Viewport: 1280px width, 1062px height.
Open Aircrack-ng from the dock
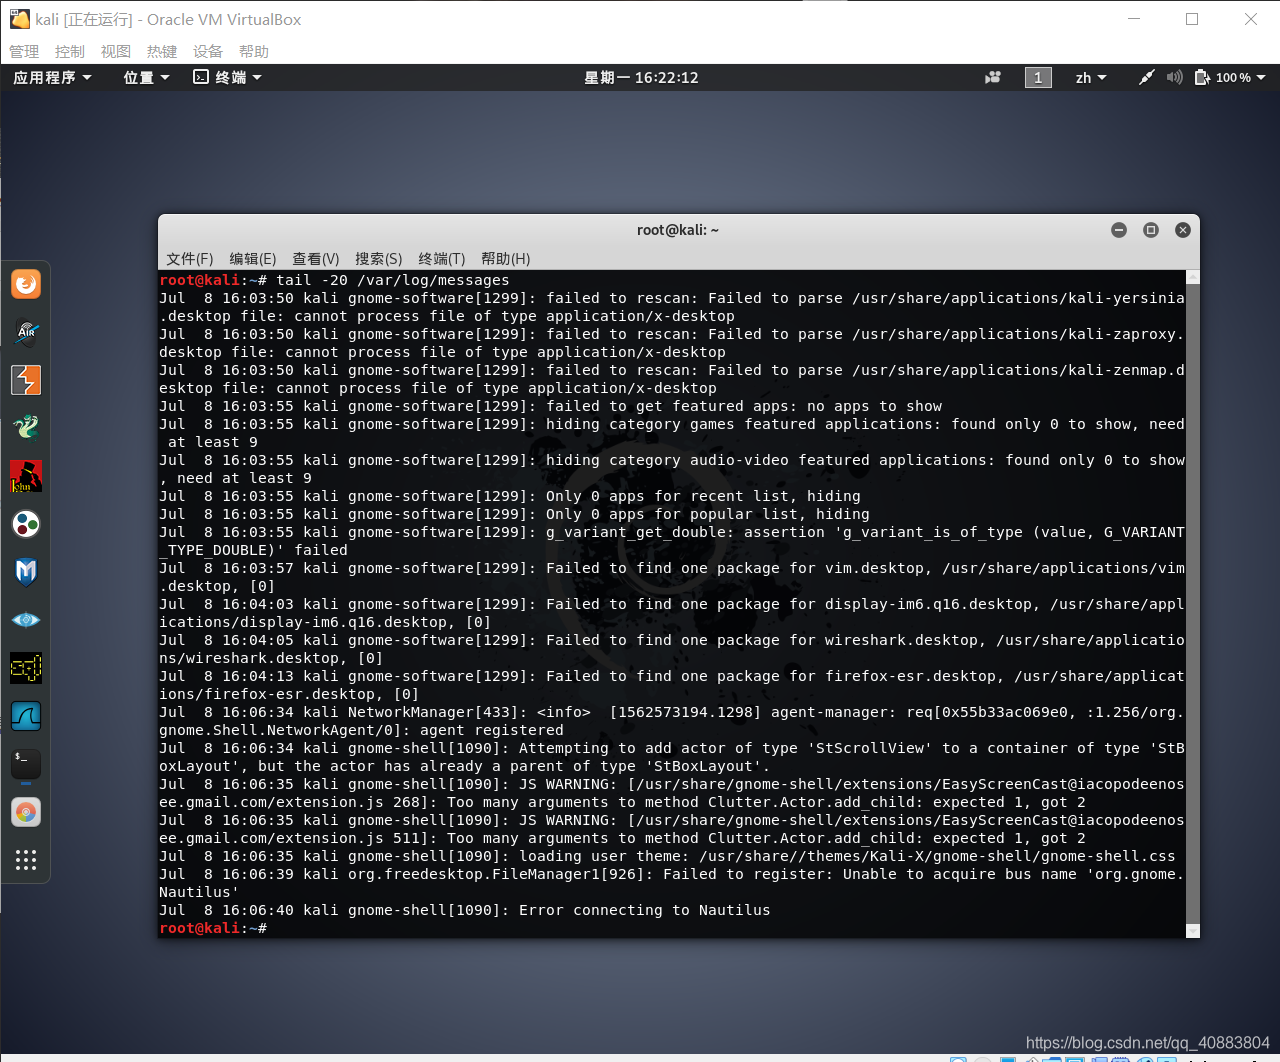coord(26,332)
